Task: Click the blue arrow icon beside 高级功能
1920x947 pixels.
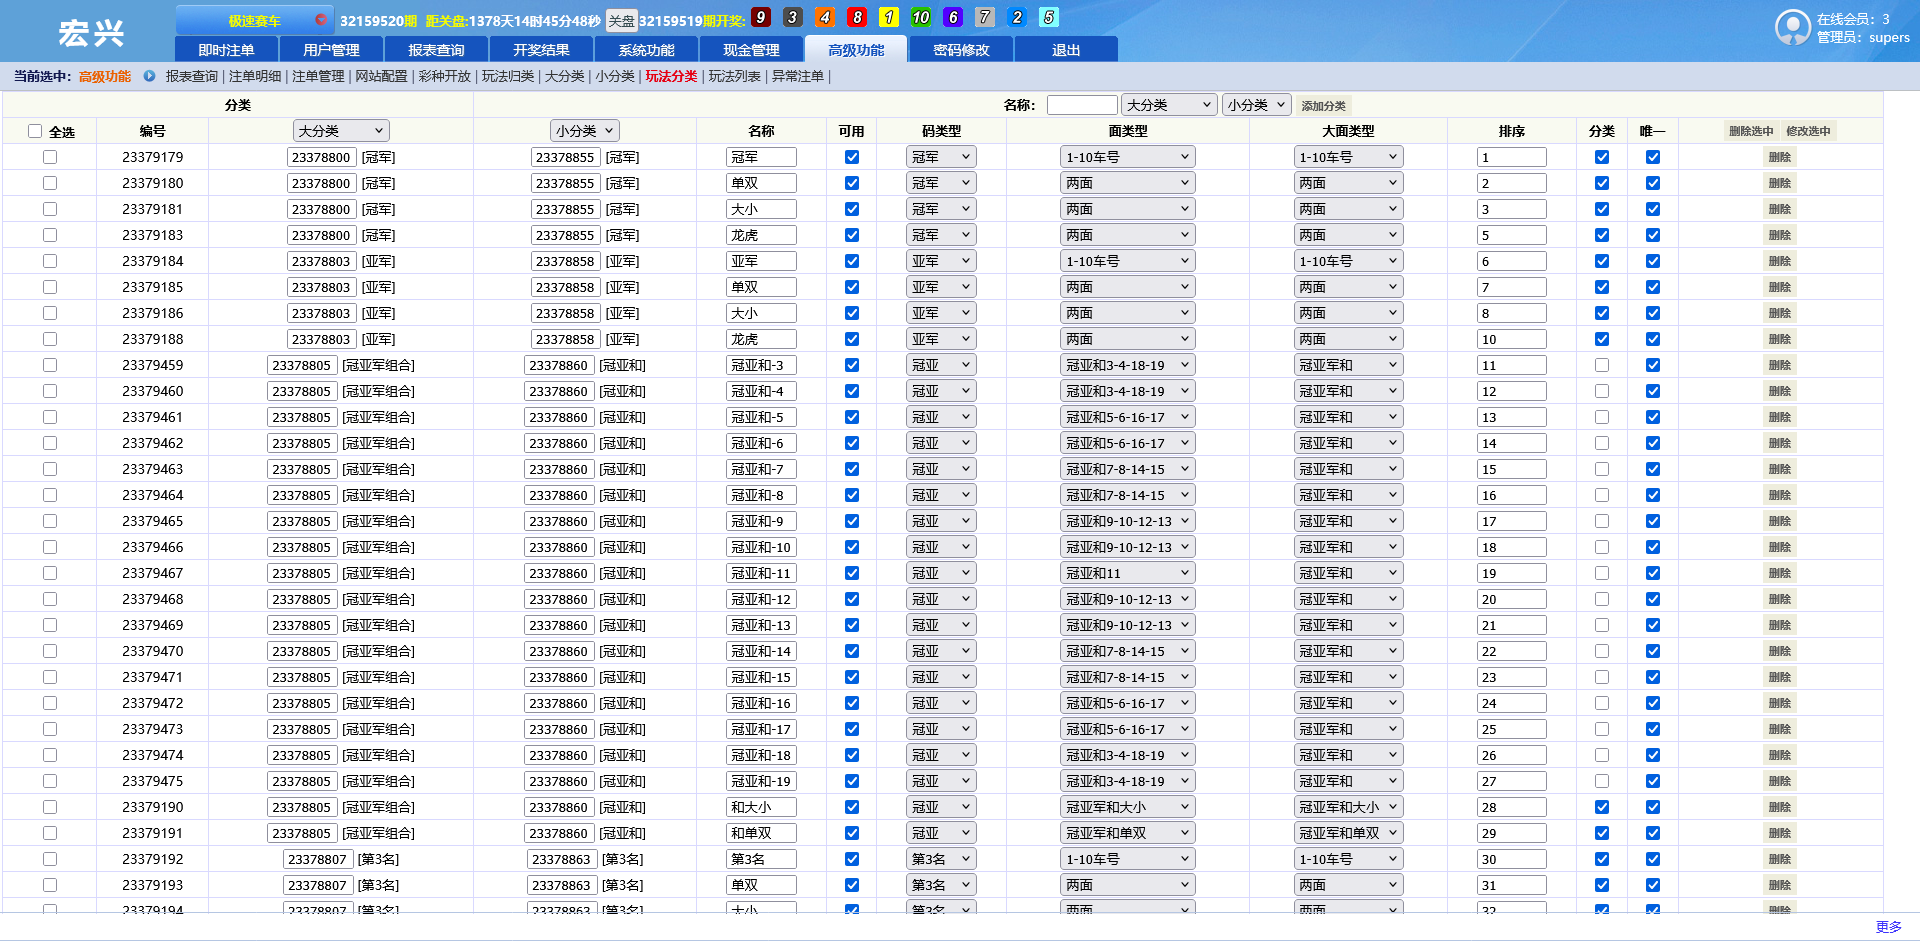Action: click(x=149, y=76)
